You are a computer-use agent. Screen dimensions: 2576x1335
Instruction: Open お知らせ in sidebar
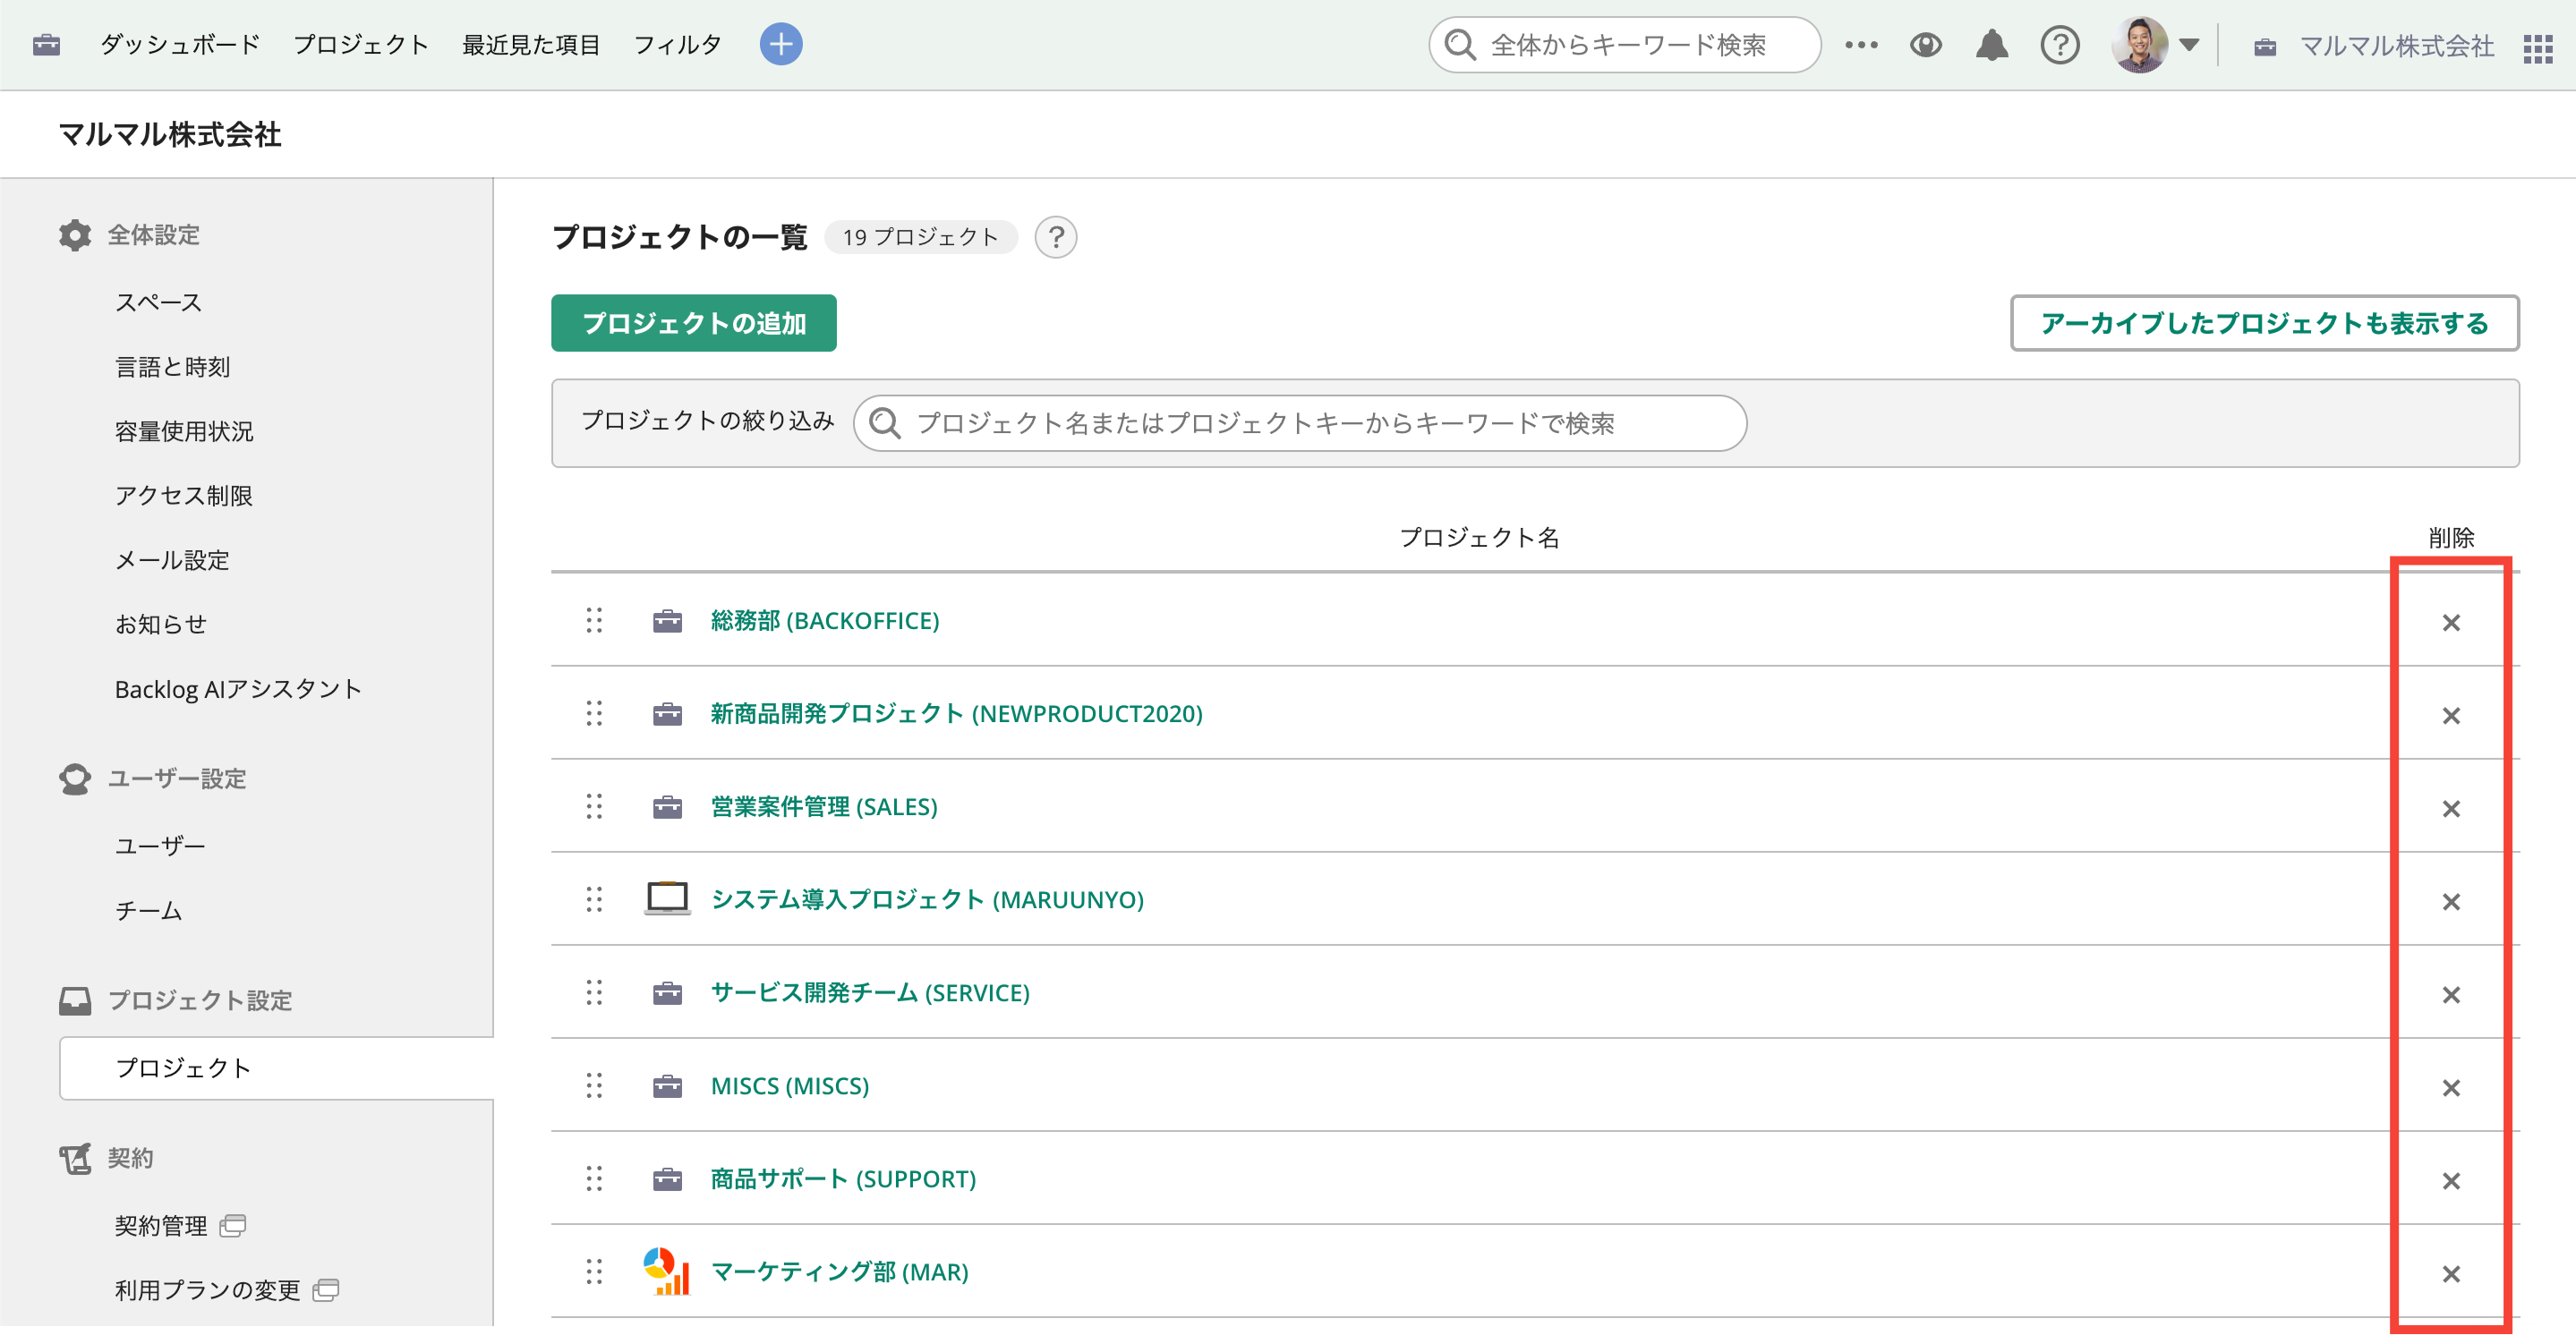click(160, 624)
